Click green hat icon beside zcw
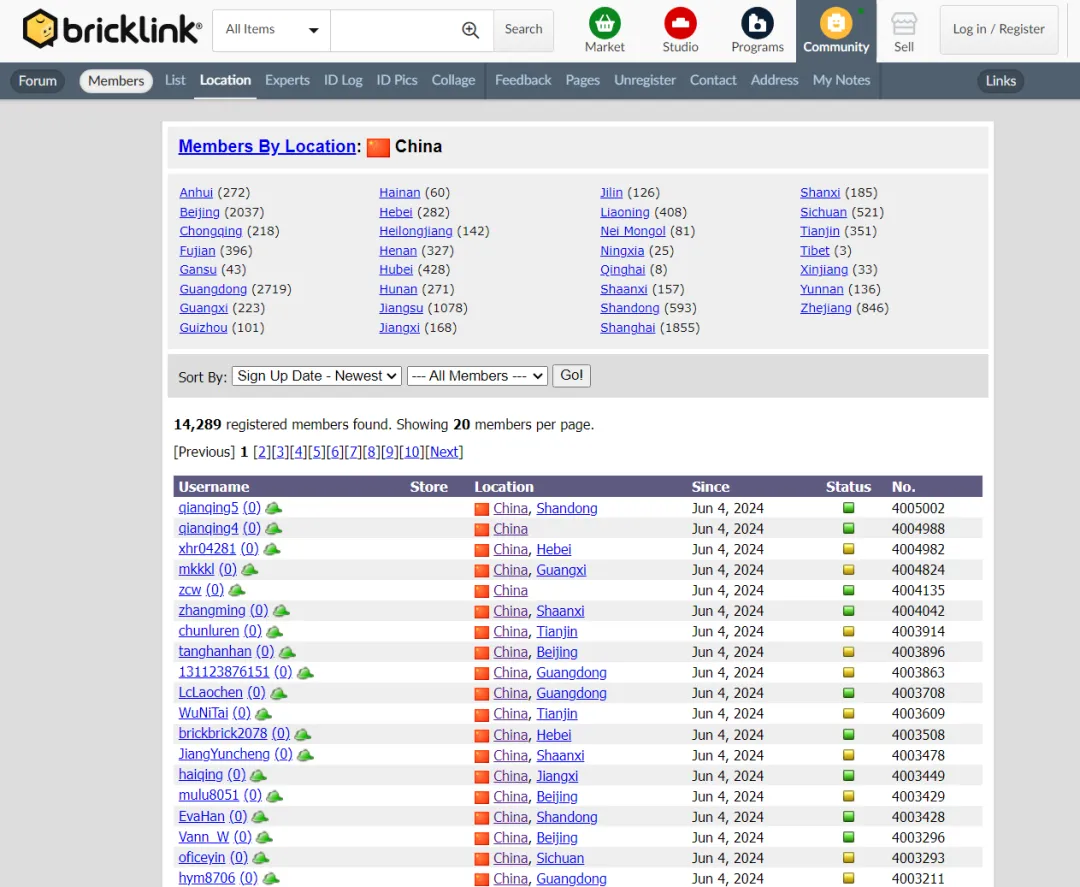The width and height of the screenshot is (1080, 887). (236, 591)
